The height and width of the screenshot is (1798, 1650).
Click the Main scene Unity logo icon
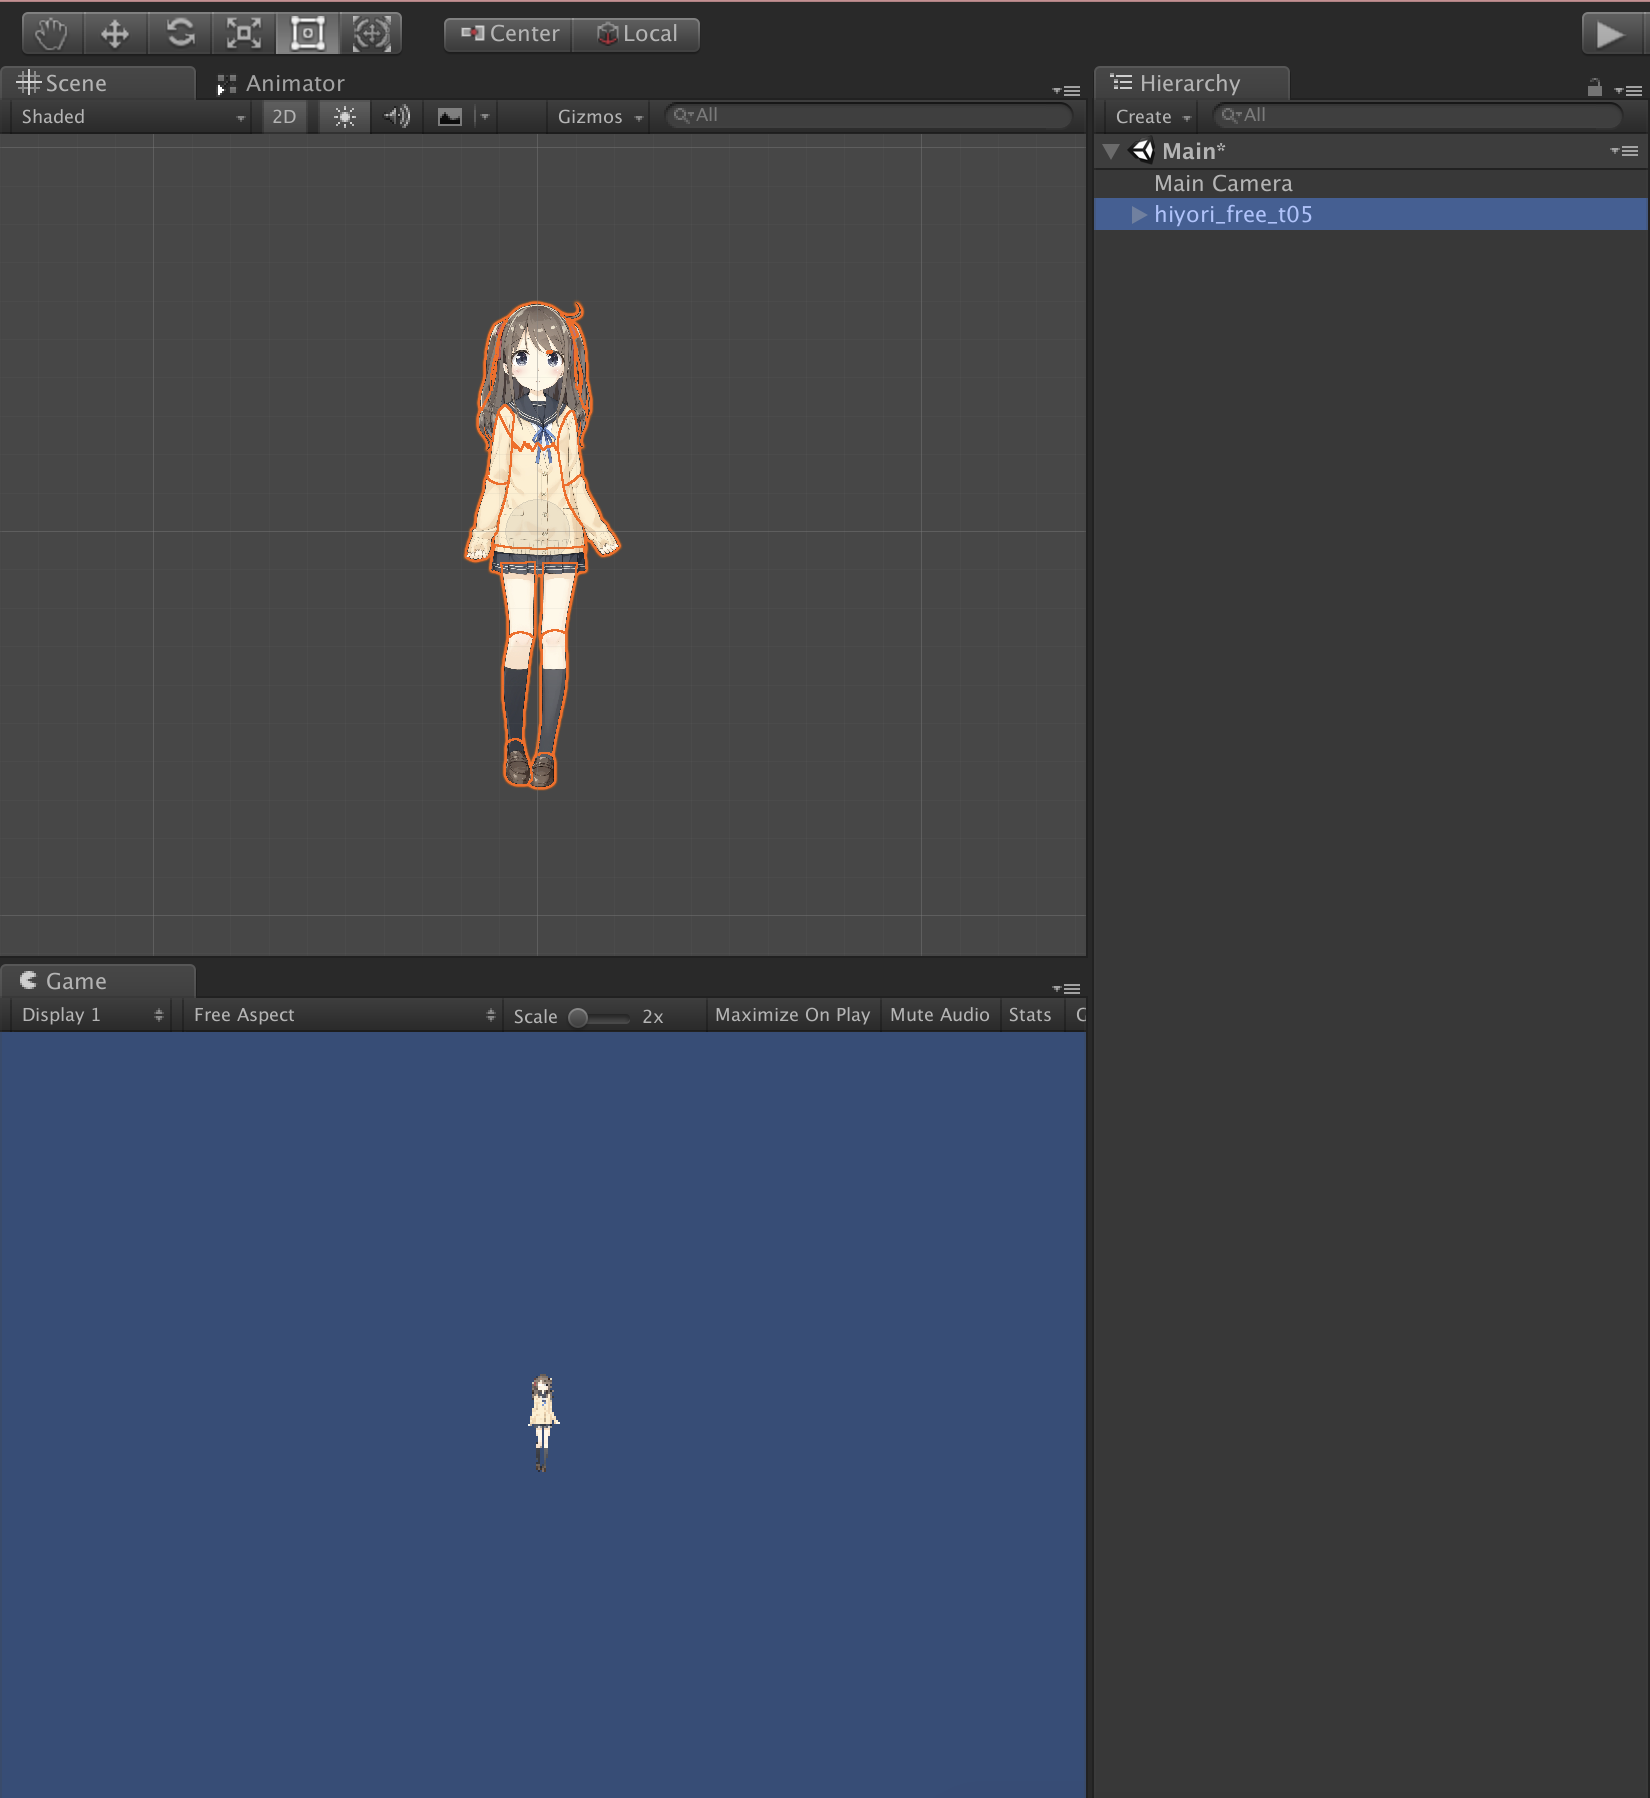1141,151
